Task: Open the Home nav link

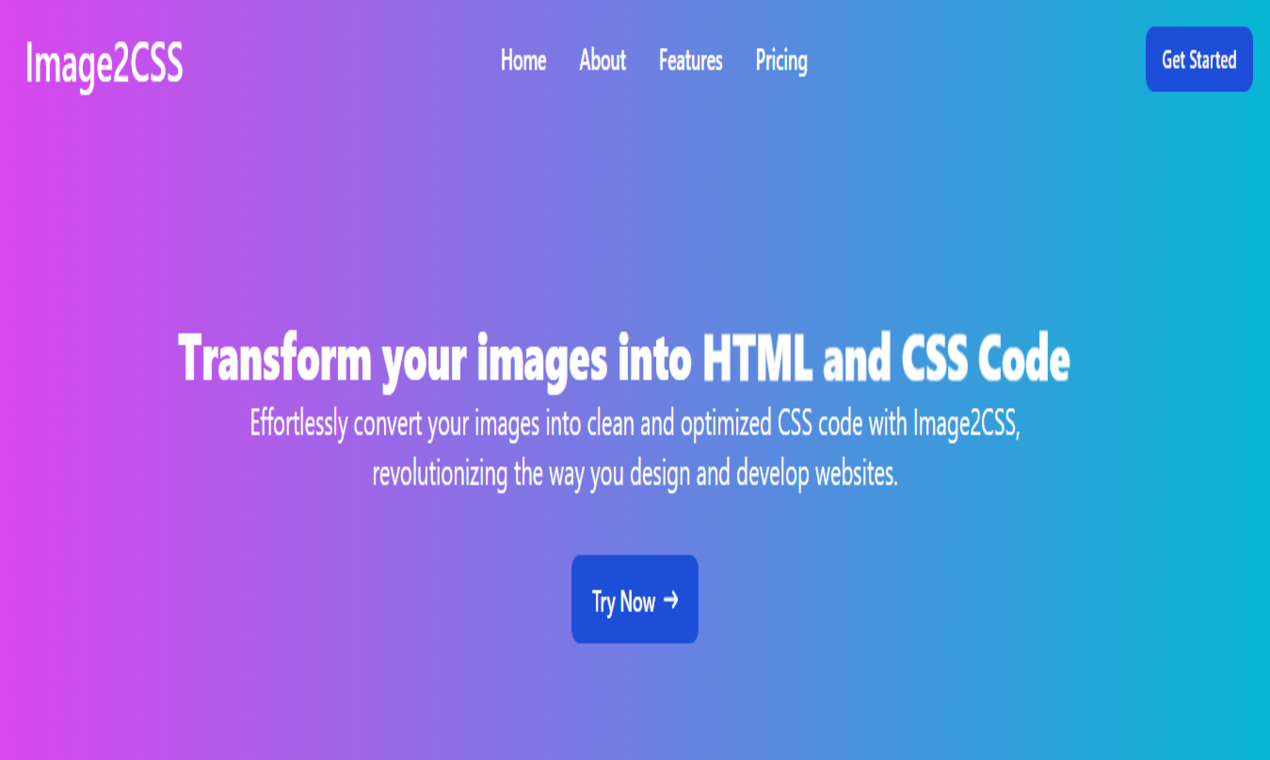Action: (x=523, y=60)
